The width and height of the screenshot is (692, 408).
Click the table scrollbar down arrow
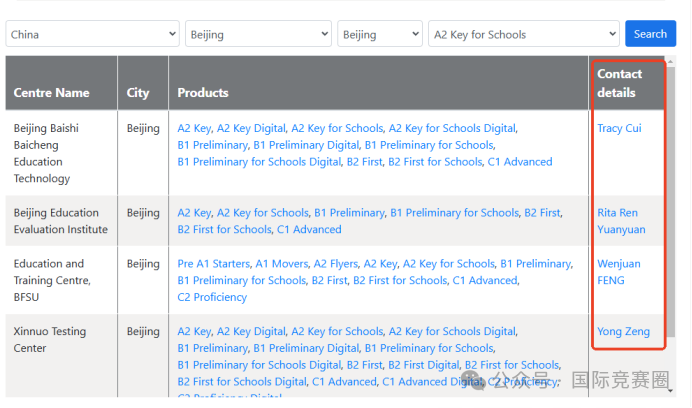671,391
